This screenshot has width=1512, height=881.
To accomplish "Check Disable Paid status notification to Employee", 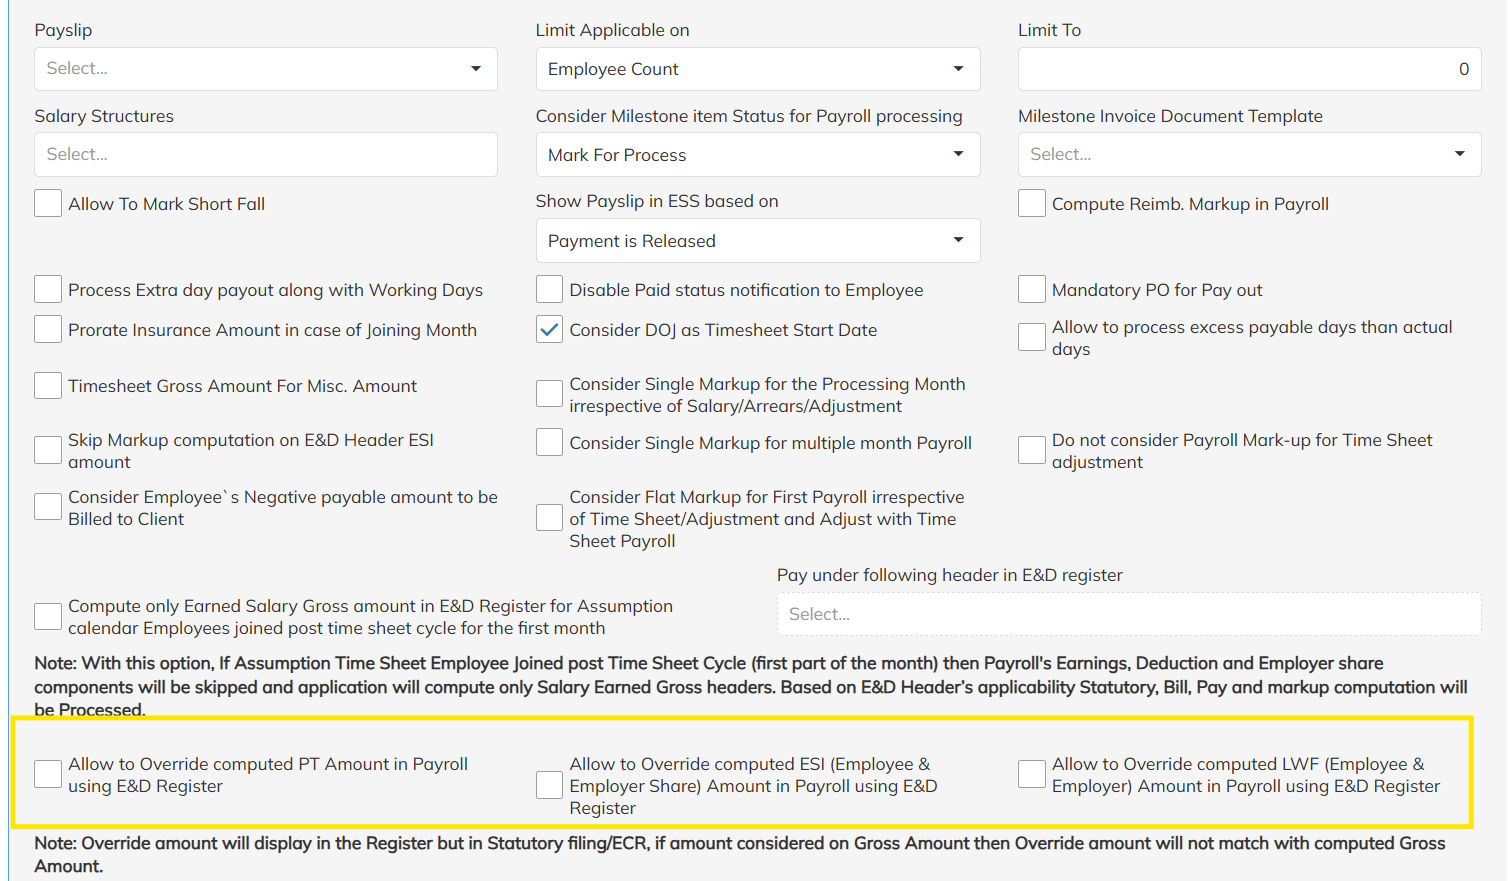I will 549,290.
